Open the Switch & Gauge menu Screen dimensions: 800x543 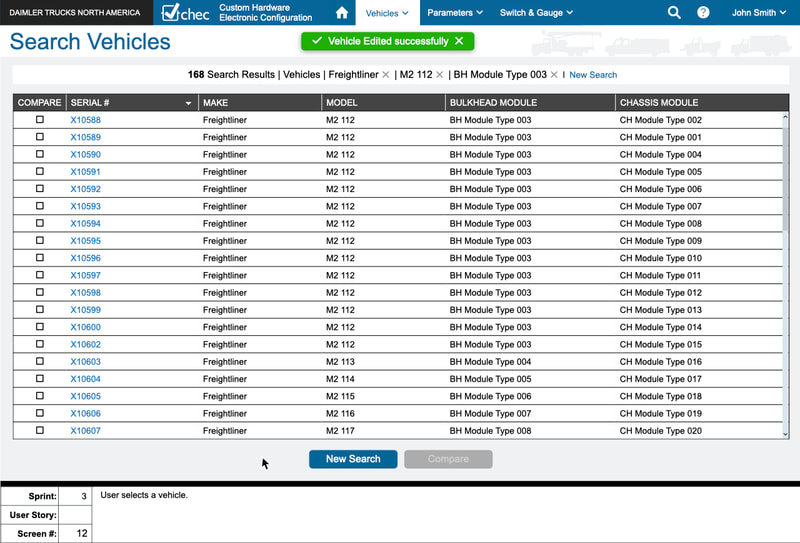tap(536, 13)
